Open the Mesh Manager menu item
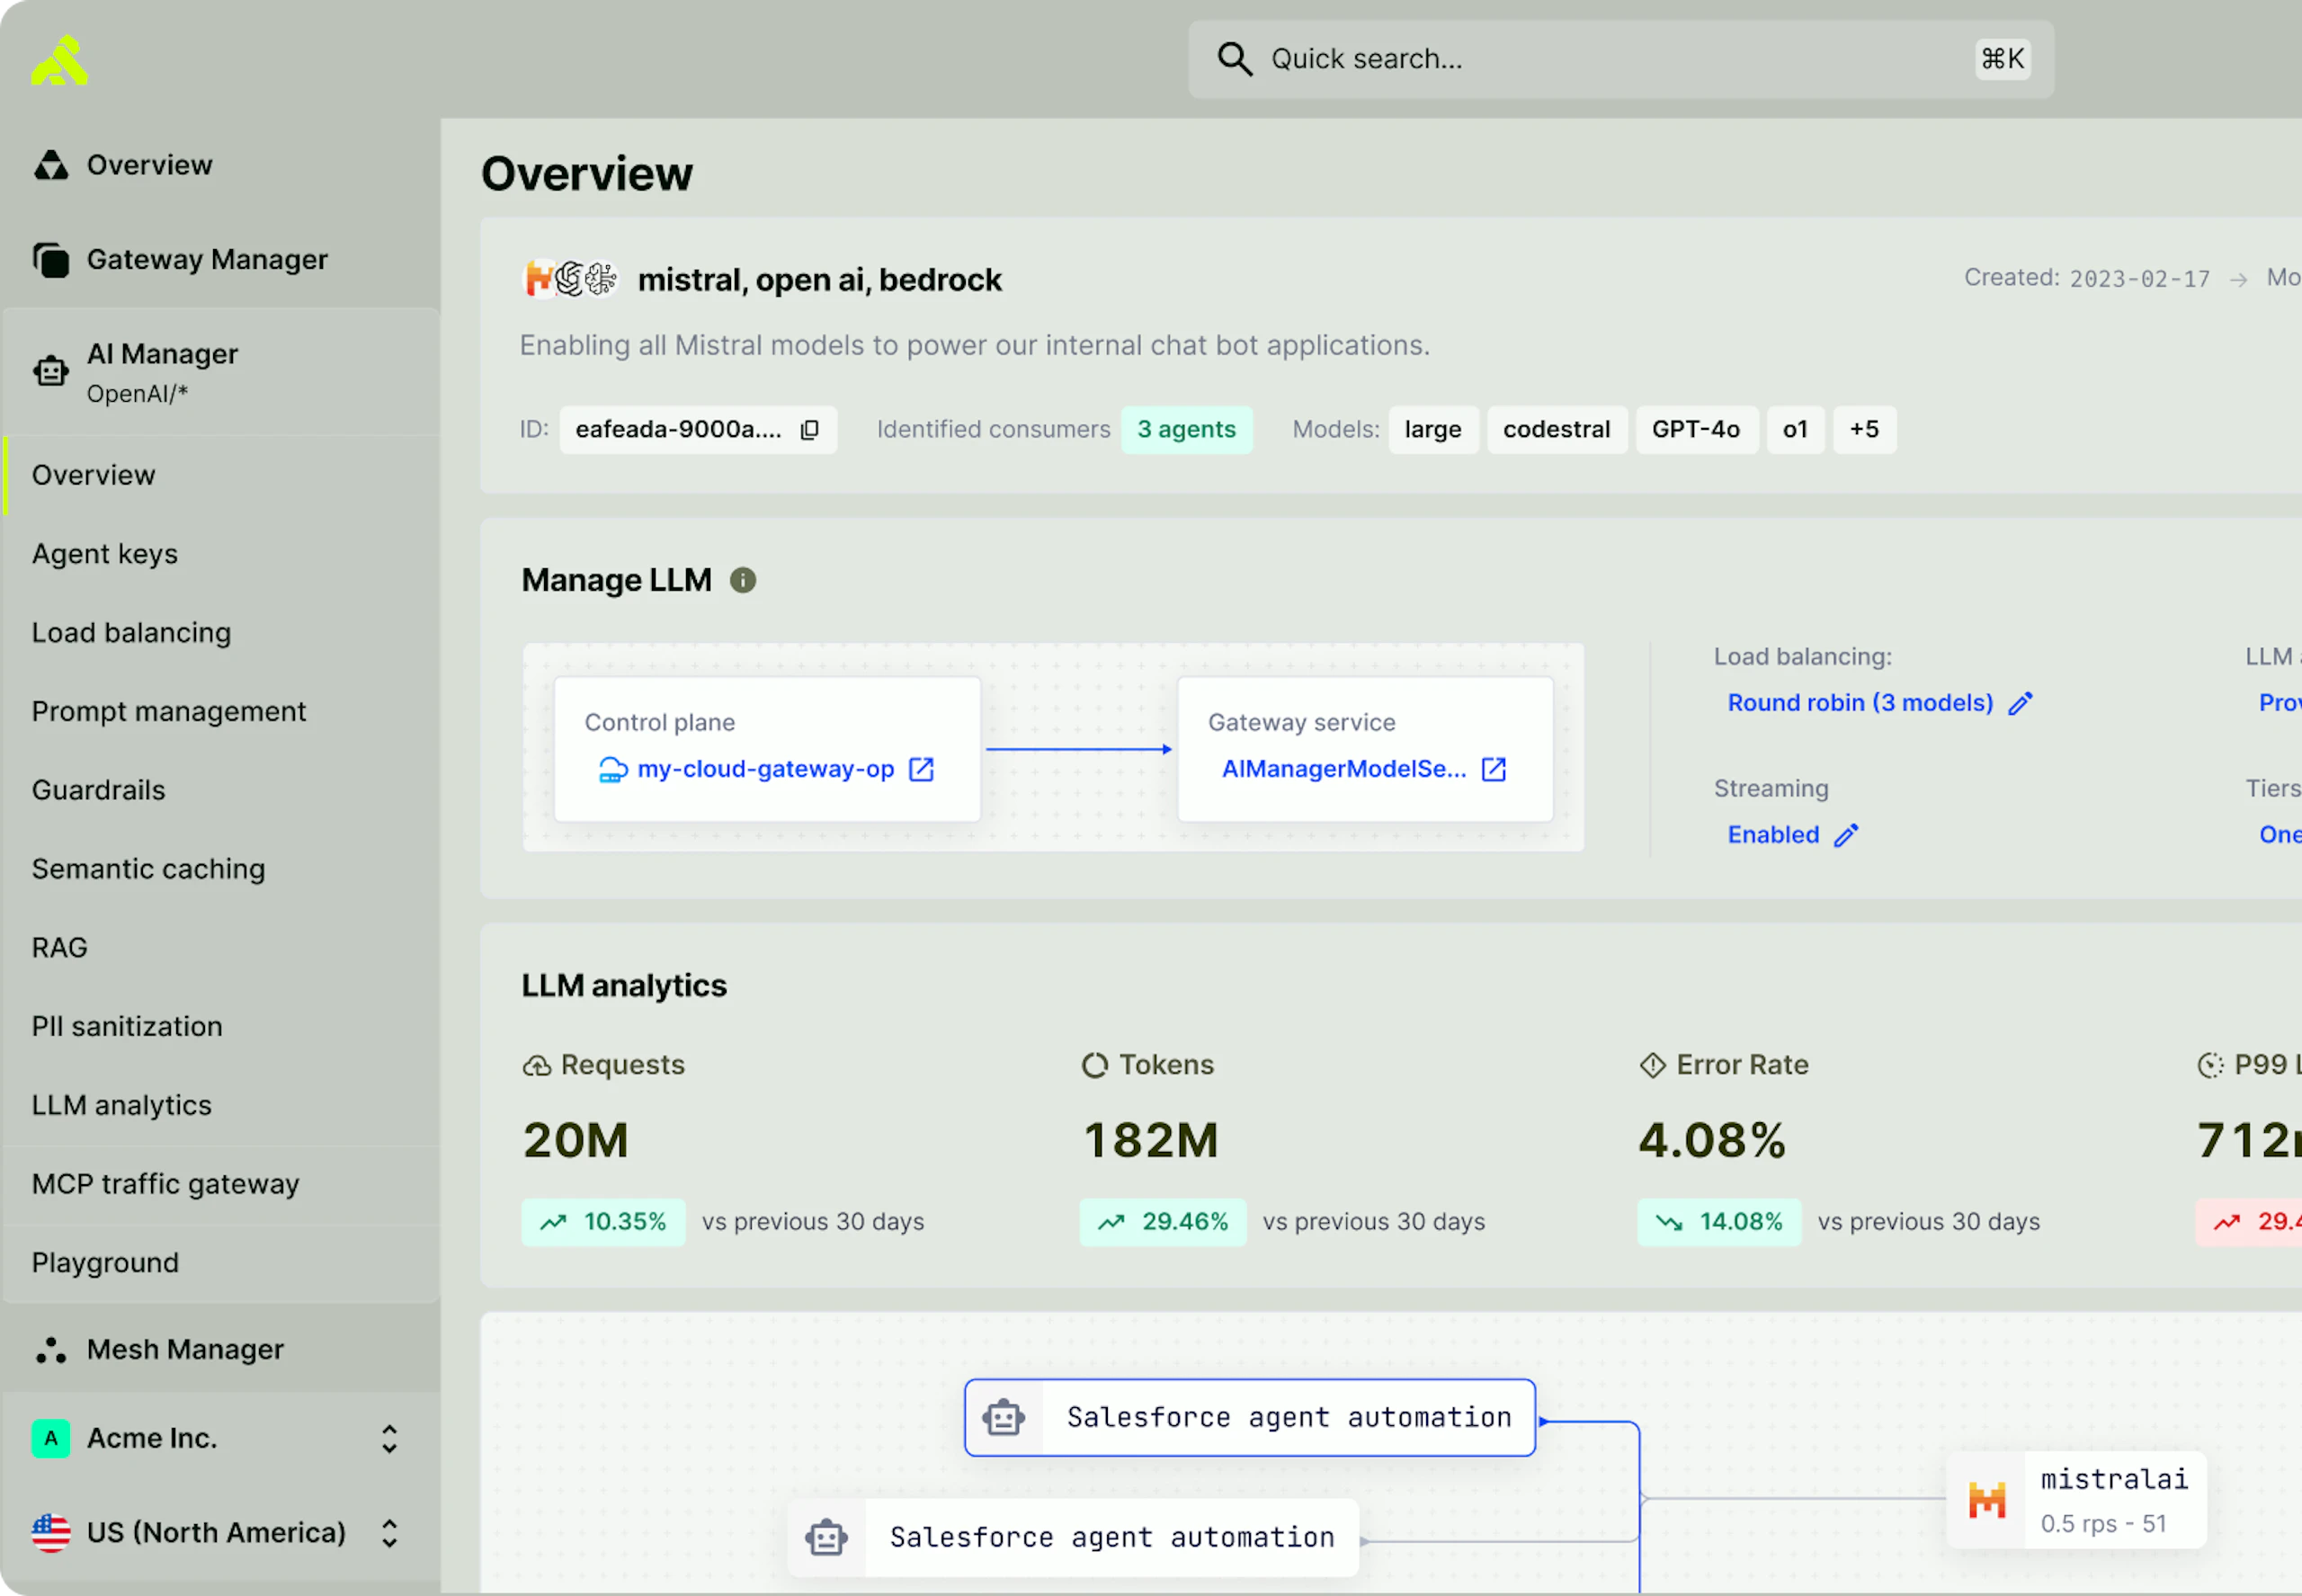The width and height of the screenshot is (2302, 1596). click(x=185, y=1350)
